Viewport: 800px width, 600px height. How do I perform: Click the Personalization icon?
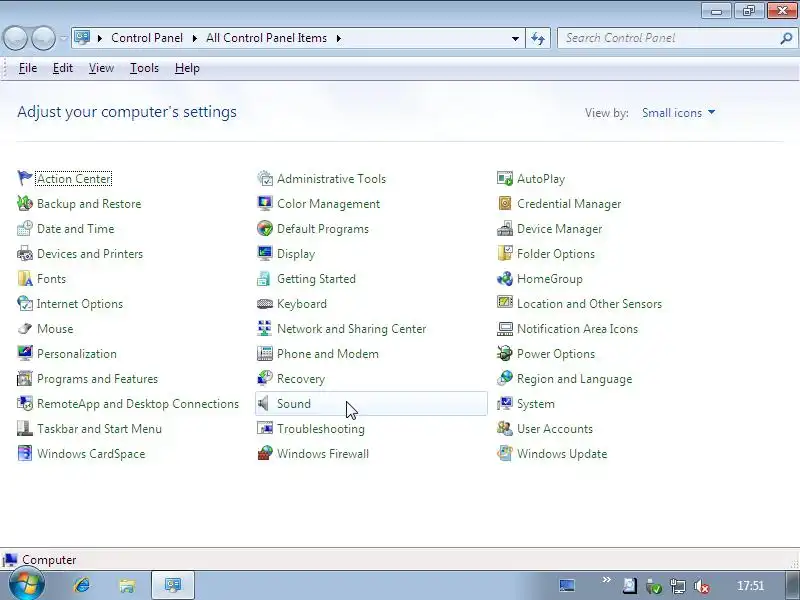click(24, 354)
